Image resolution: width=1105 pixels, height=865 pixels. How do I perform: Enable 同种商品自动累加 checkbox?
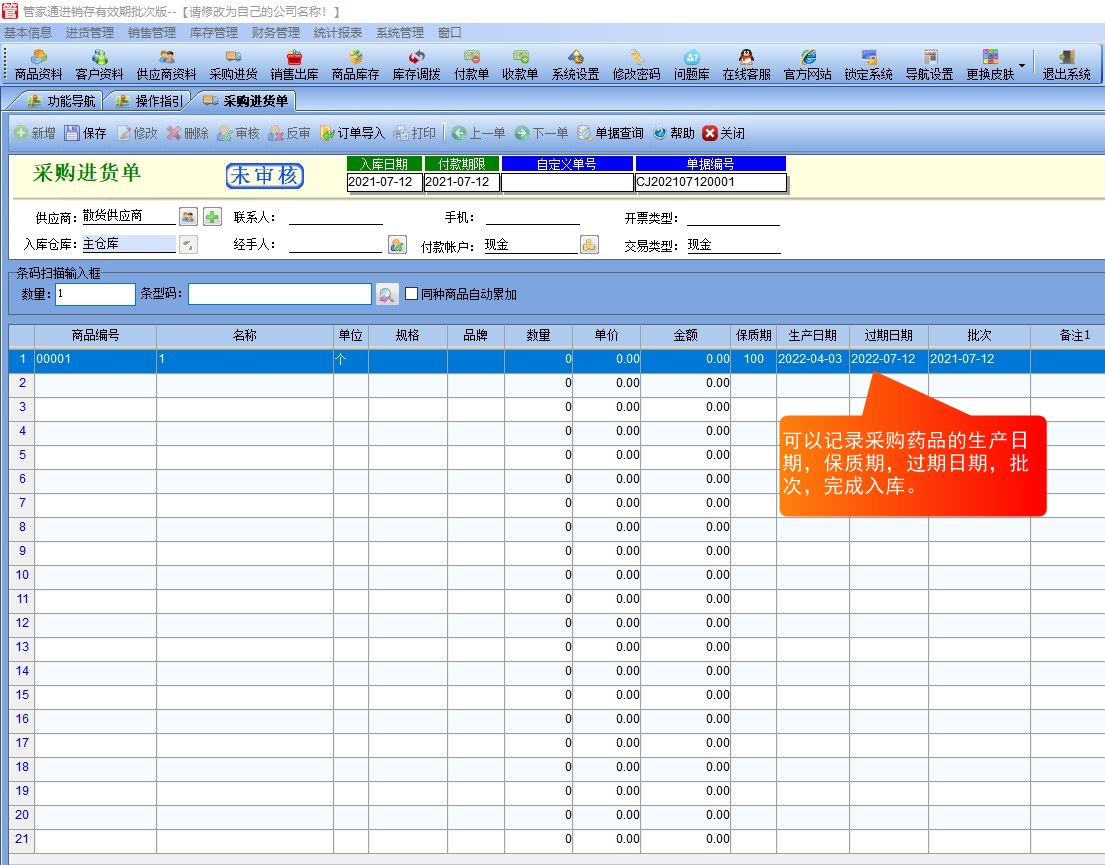tap(411, 294)
